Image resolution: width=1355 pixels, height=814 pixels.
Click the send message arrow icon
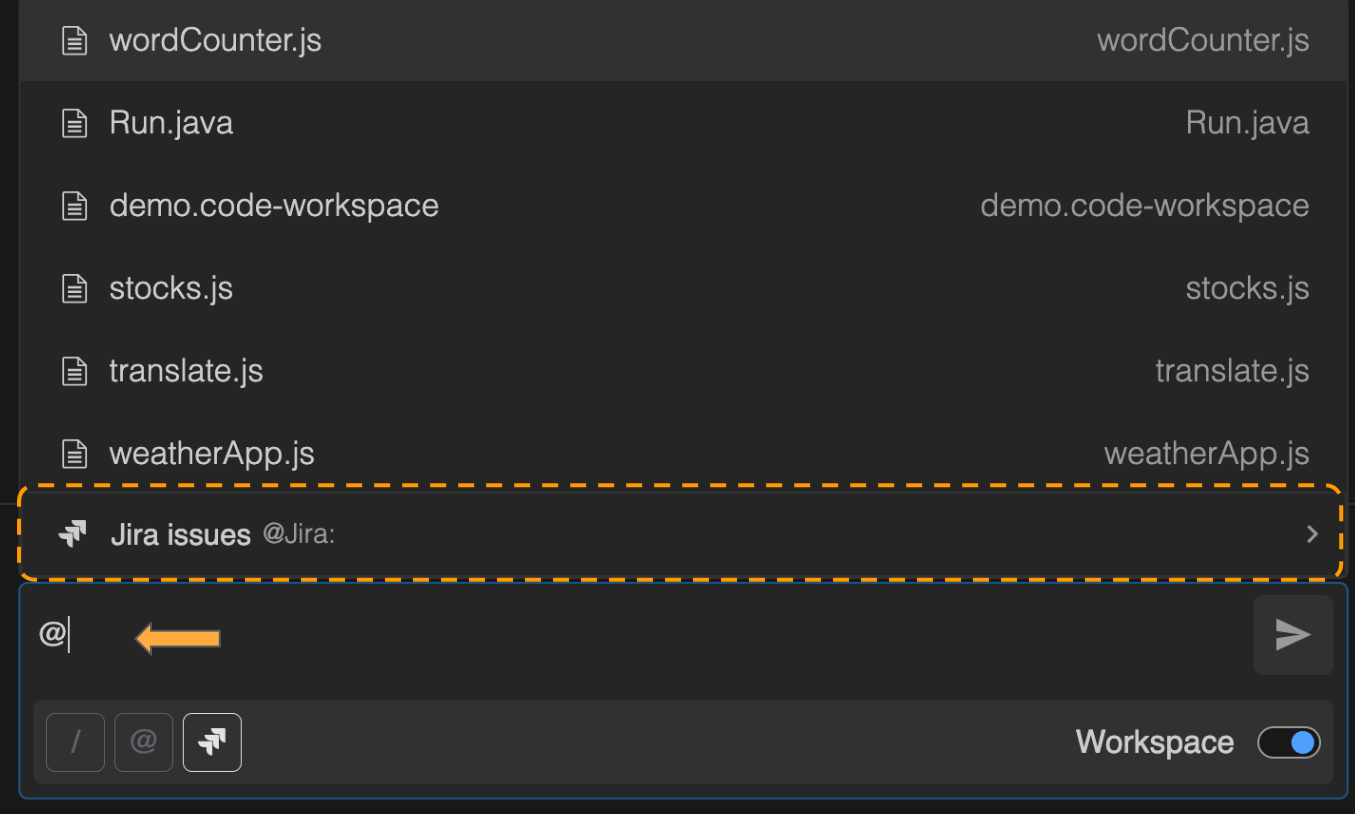click(x=1292, y=635)
